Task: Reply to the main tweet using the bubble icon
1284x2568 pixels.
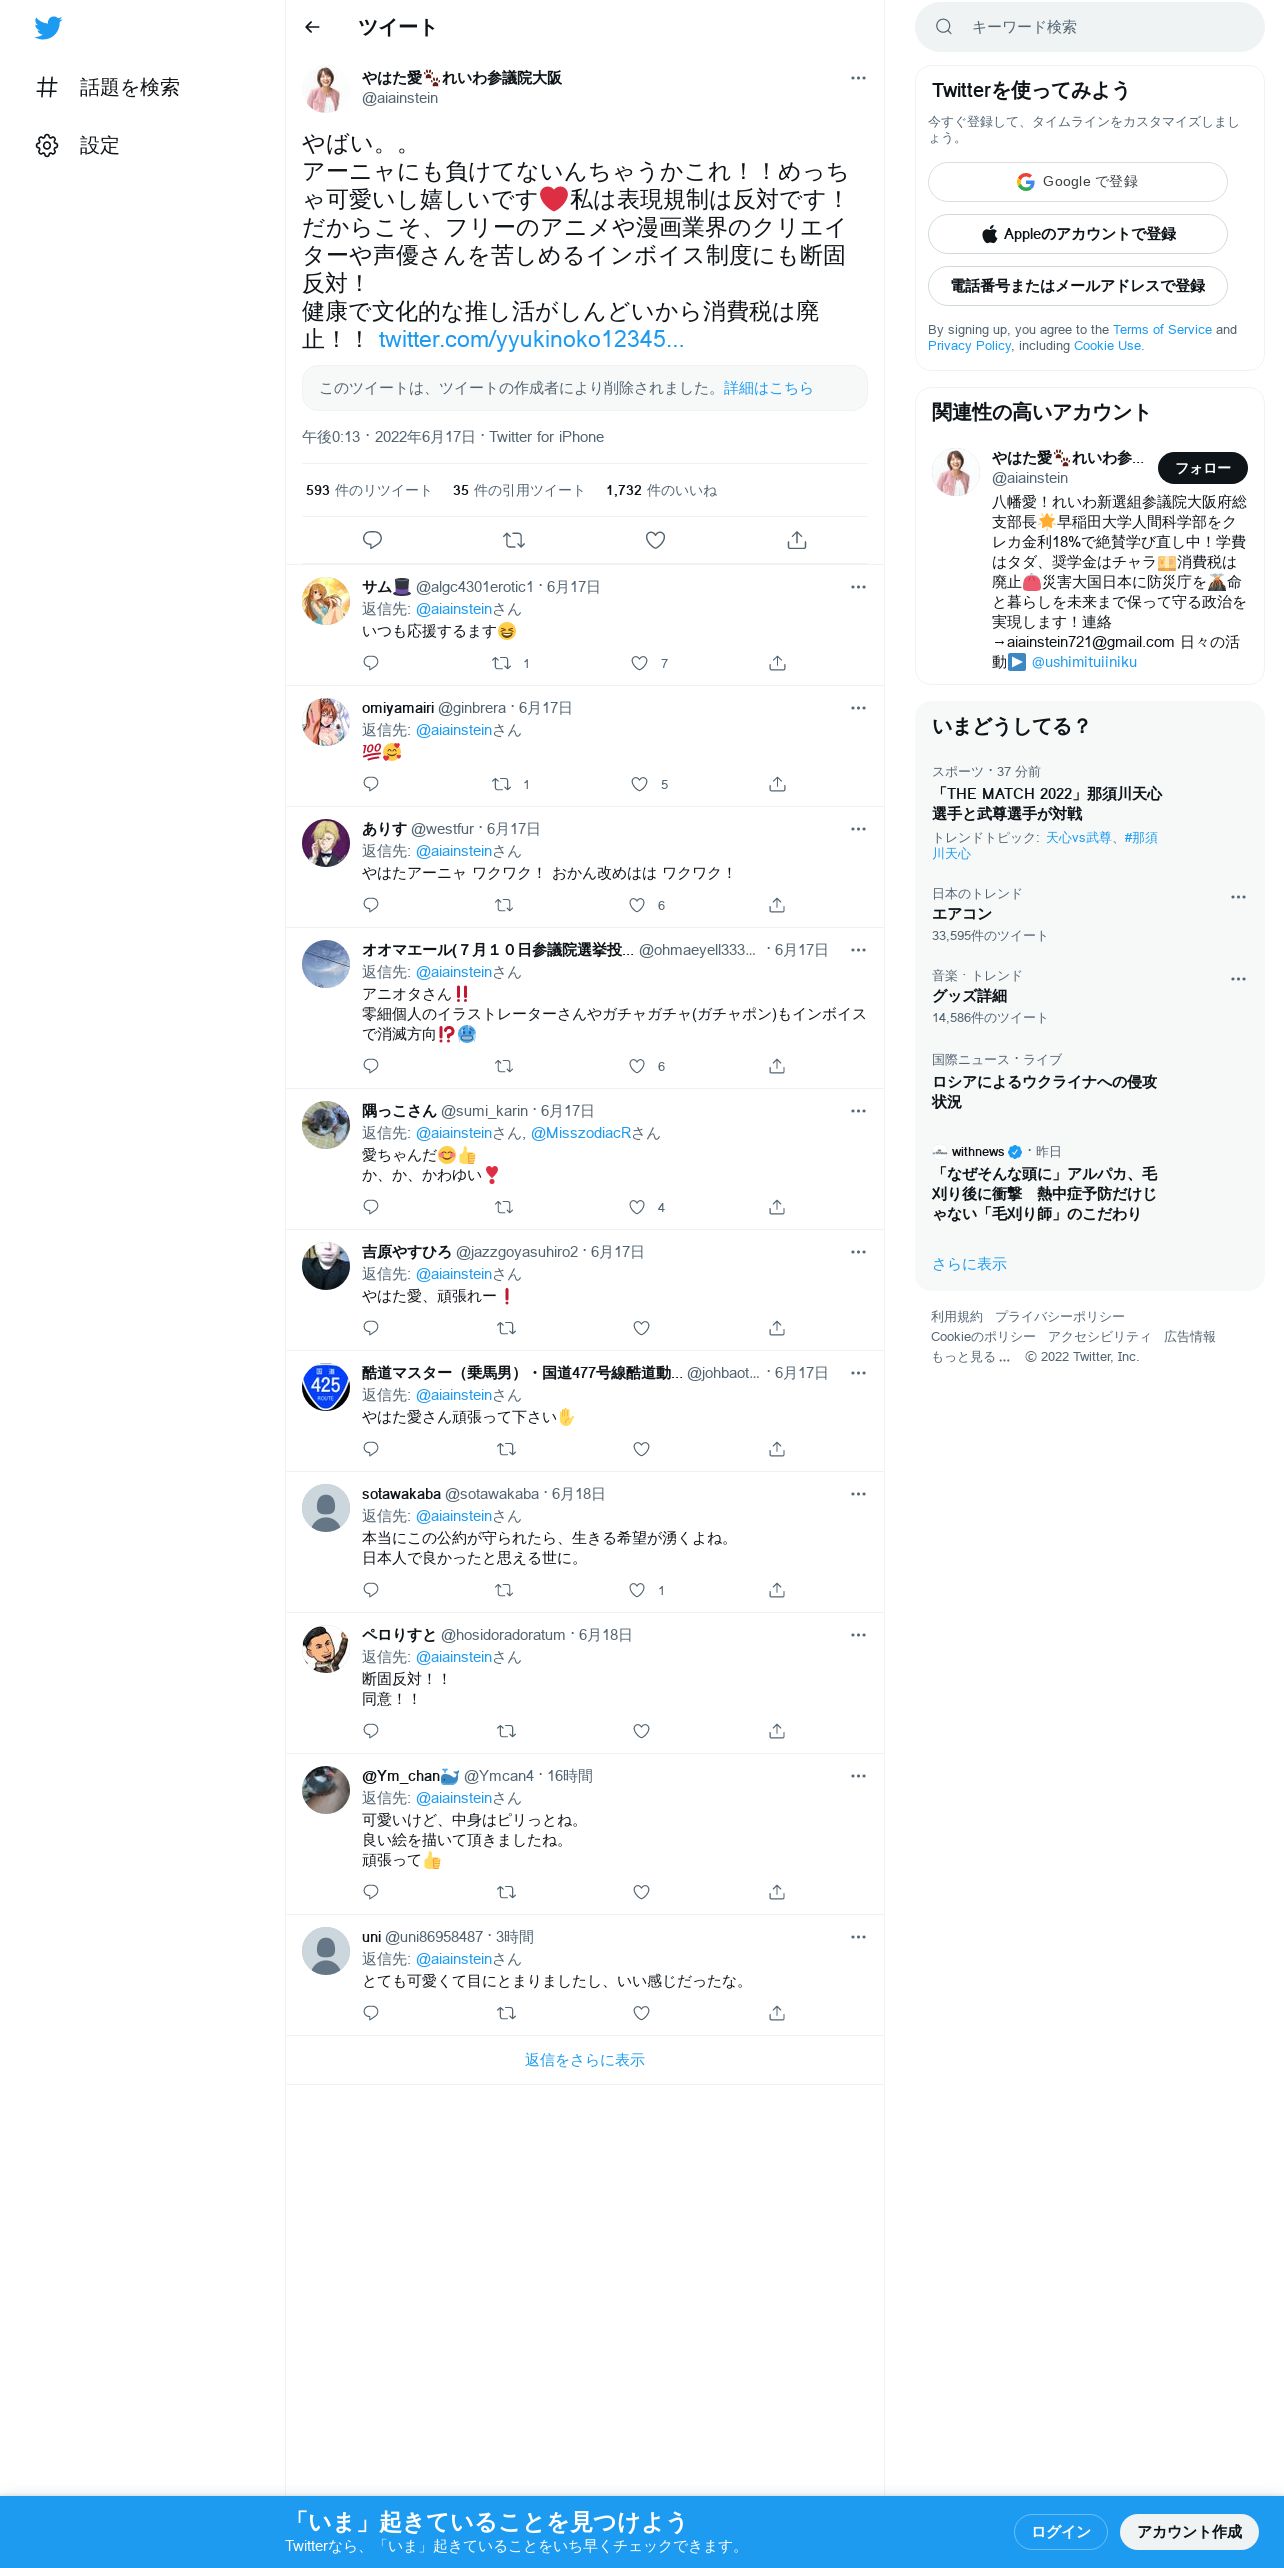Action: [372, 540]
